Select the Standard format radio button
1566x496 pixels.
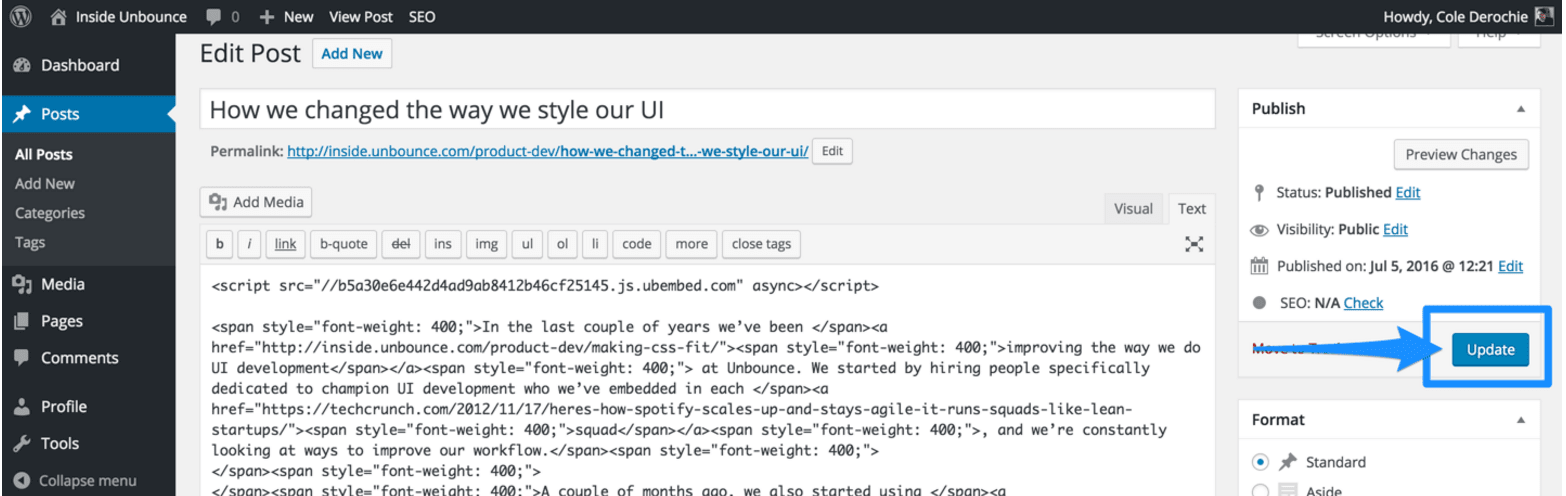(1261, 462)
